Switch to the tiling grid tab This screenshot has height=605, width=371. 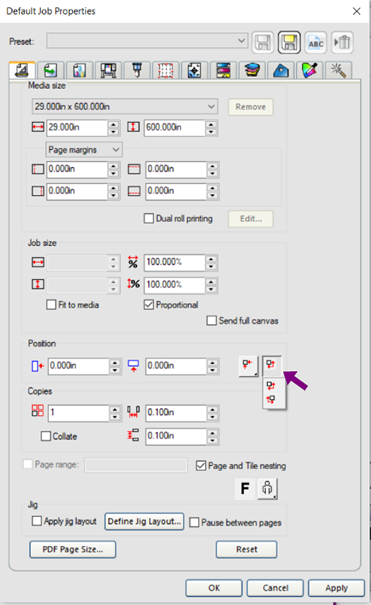(165, 71)
